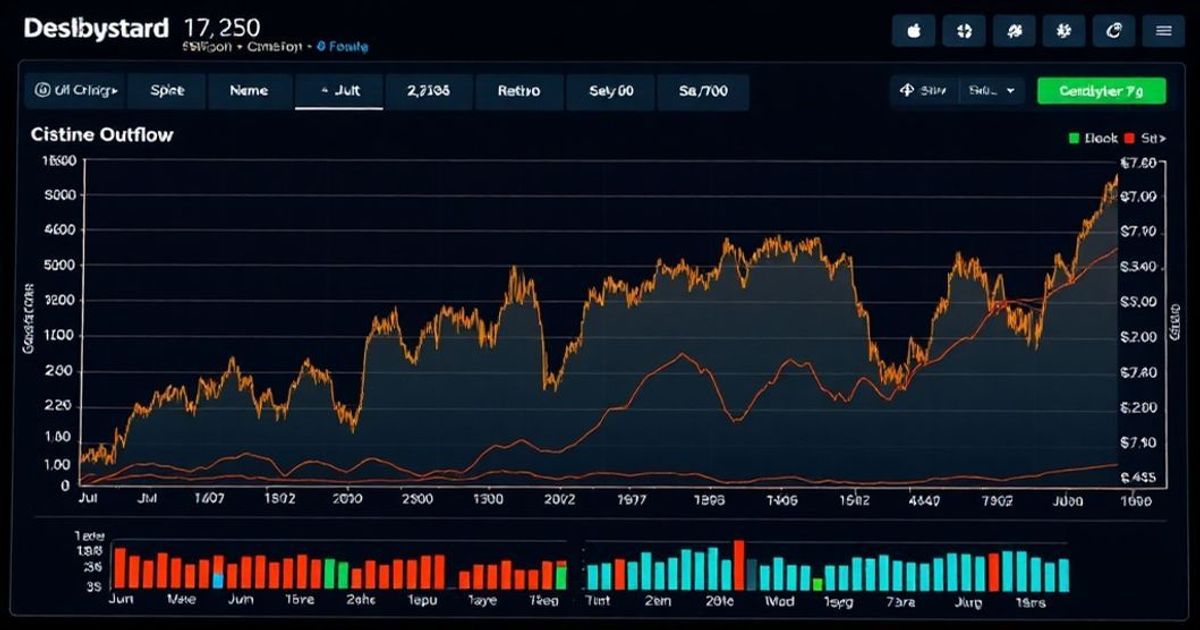This screenshot has height=630, width=1200.
Task: Open the Ul Crig filter dropdown
Action: [x=75, y=91]
